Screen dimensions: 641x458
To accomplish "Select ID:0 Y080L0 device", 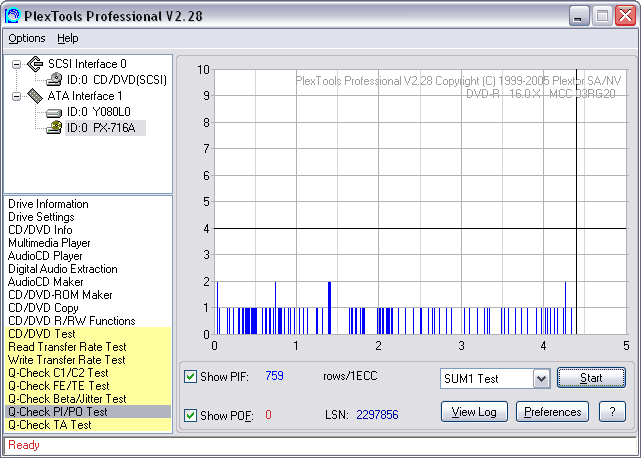I will pos(99,112).
